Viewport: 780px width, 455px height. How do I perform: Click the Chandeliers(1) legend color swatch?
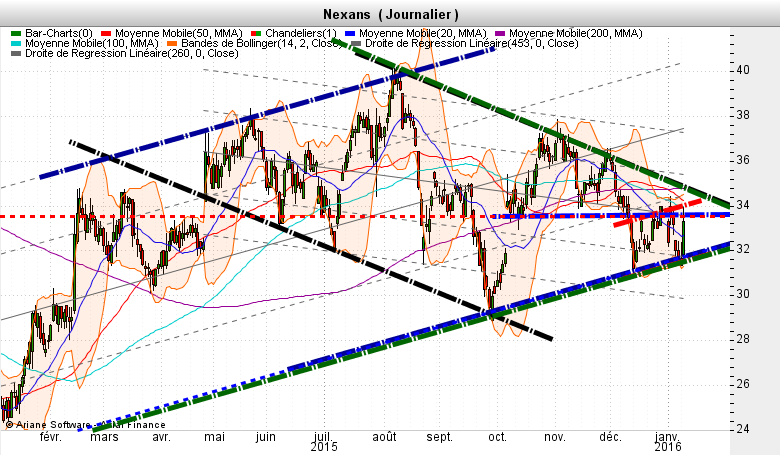(257, 34)
